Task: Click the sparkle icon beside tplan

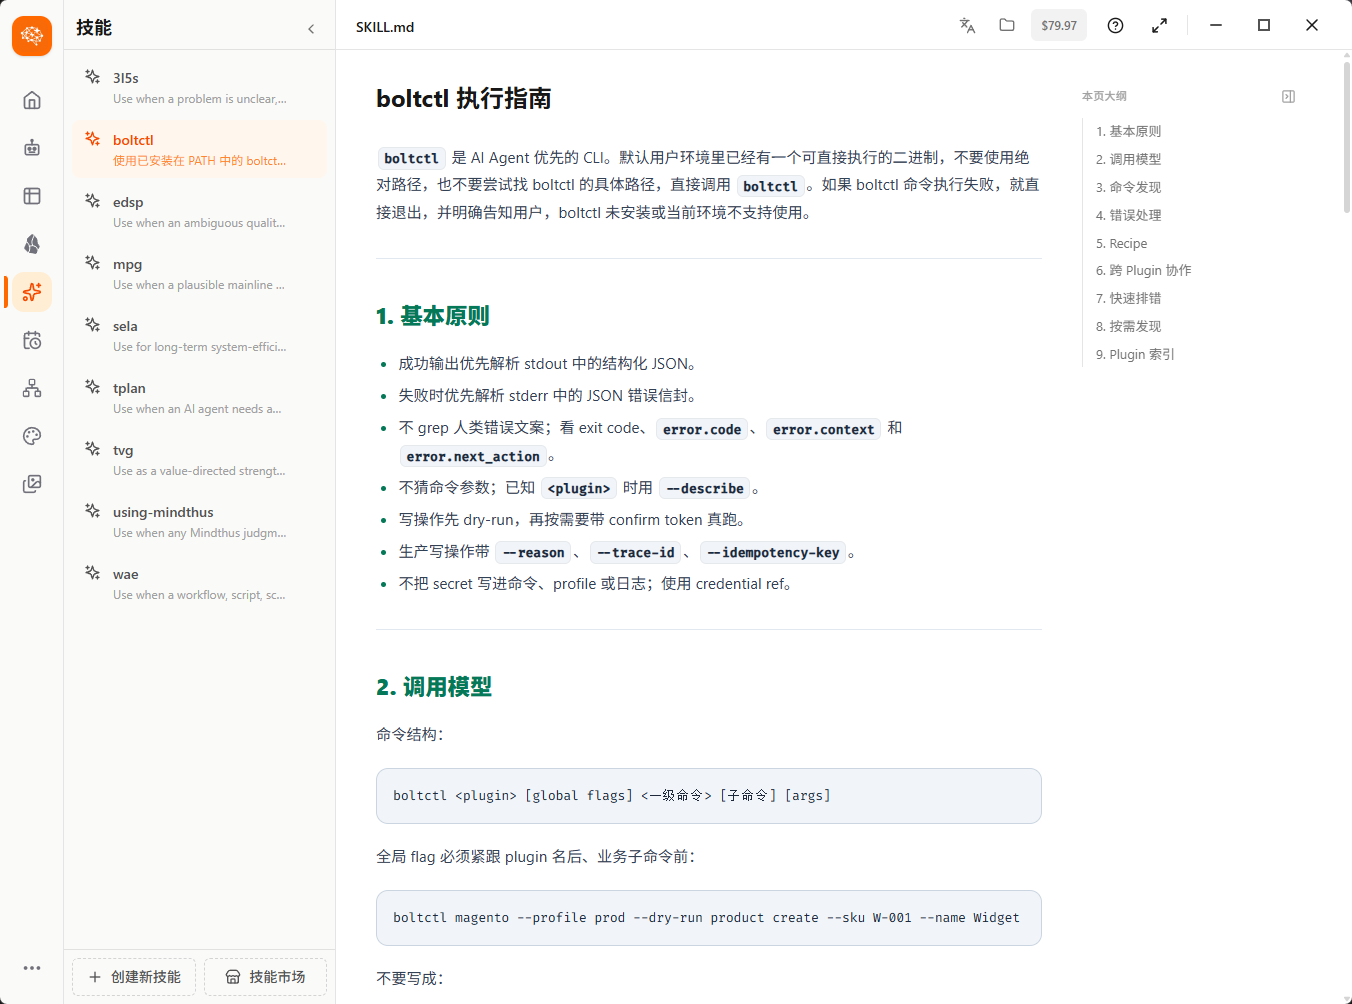Action: click(x=92, y=387)
